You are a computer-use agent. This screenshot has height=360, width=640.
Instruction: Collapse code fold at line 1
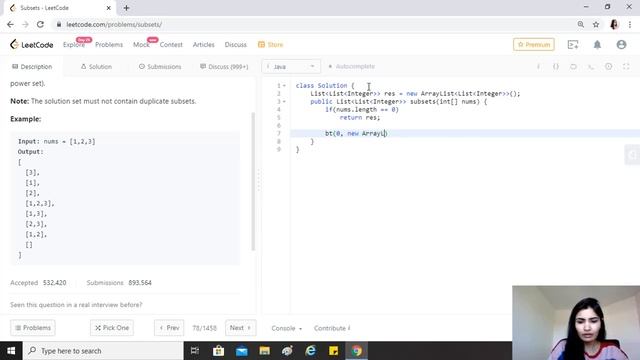click(284, 86)
